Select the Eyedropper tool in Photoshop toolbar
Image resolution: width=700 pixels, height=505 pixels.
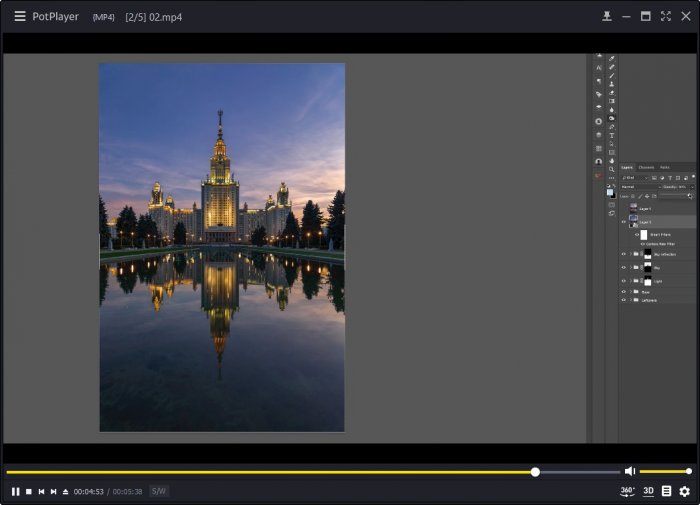click(612, 58)
